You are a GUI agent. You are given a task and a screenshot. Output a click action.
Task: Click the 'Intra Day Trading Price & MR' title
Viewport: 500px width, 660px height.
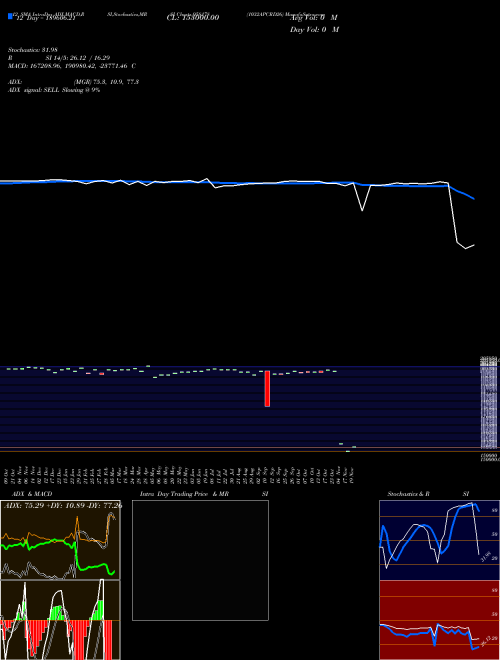point(184,494)
